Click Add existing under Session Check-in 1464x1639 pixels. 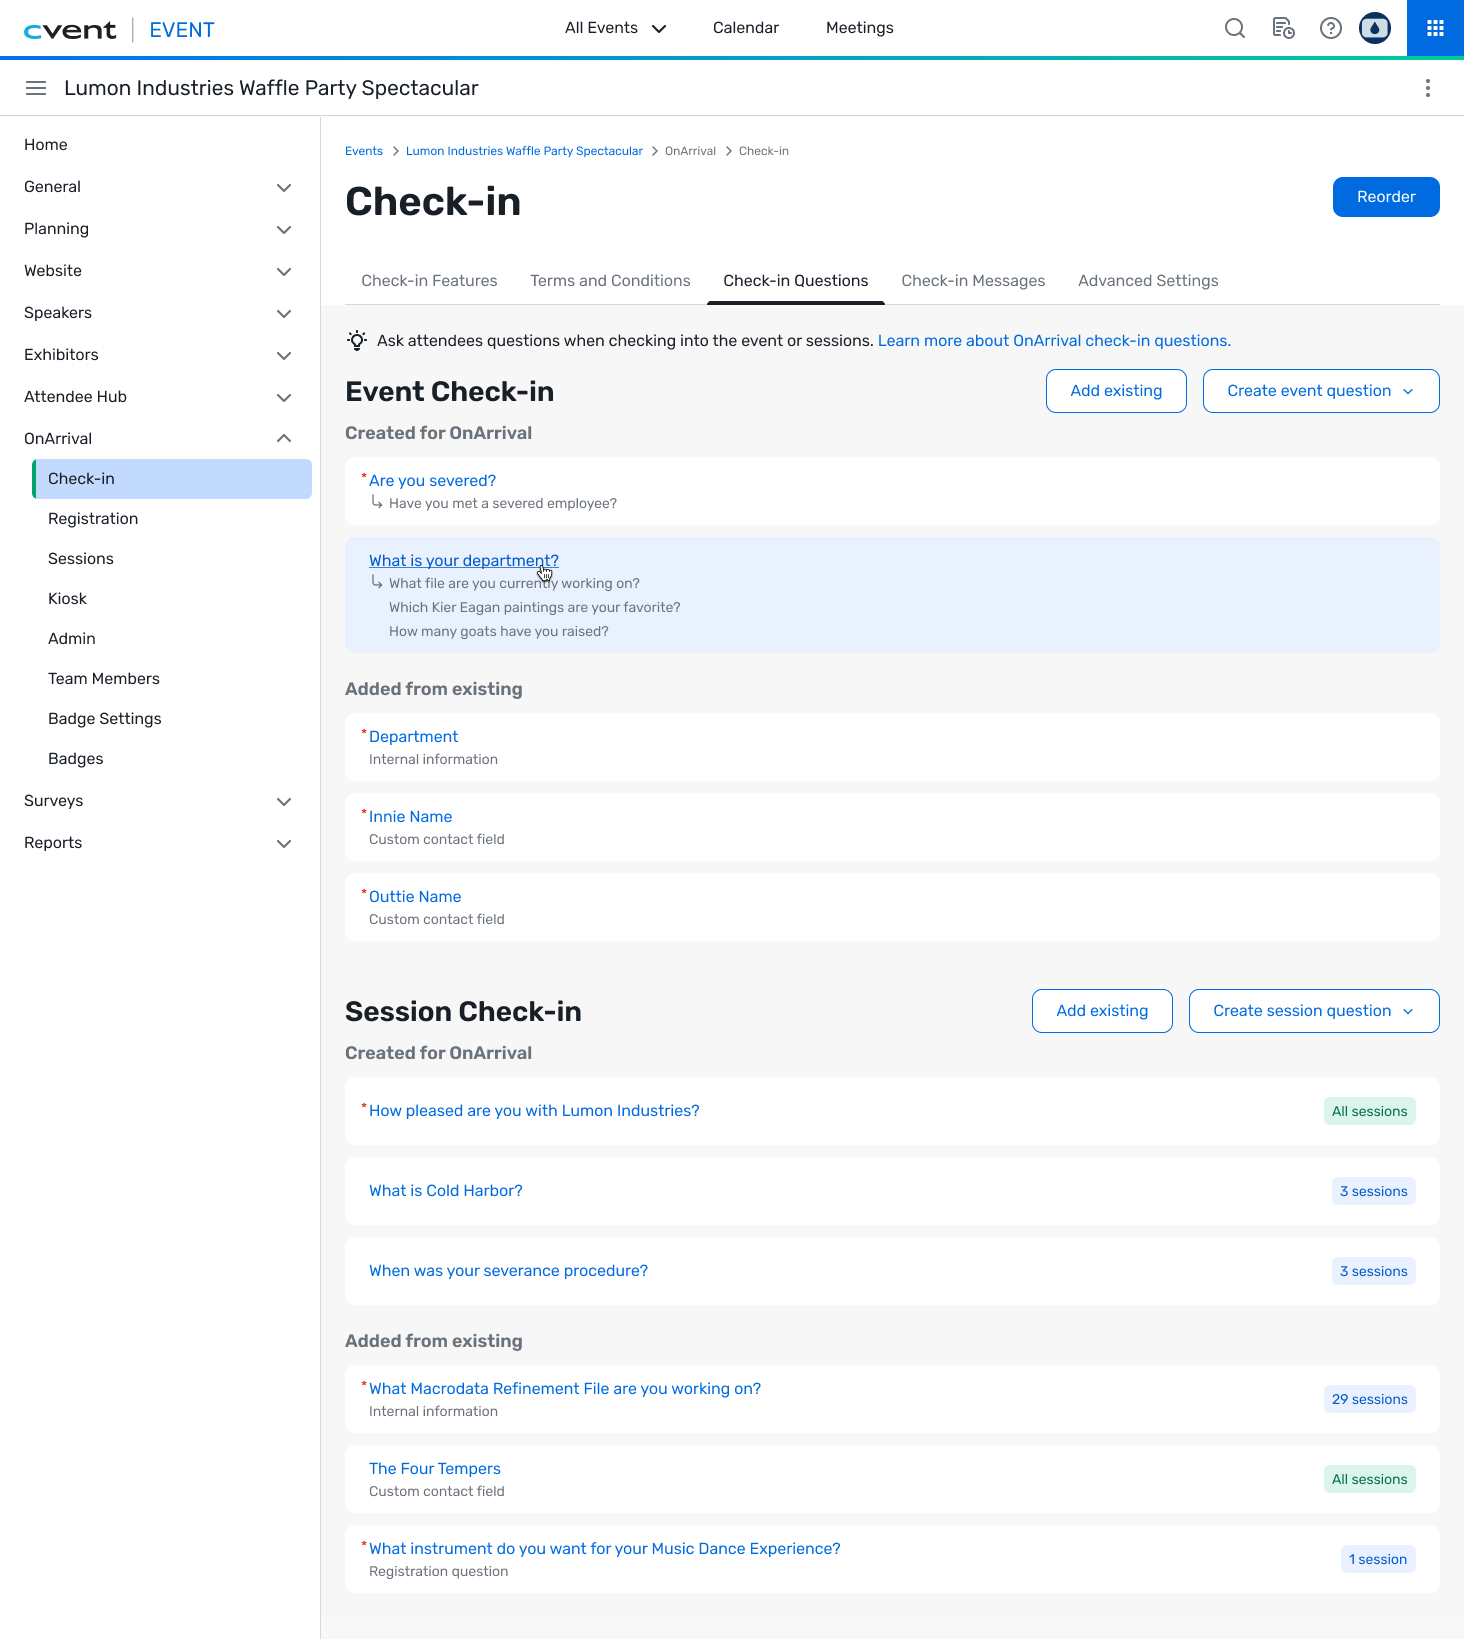(x=1102, y=1011)
